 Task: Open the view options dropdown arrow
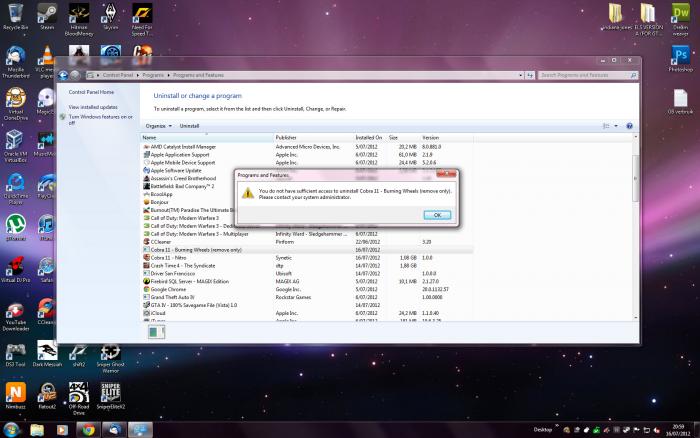(616, 126)
